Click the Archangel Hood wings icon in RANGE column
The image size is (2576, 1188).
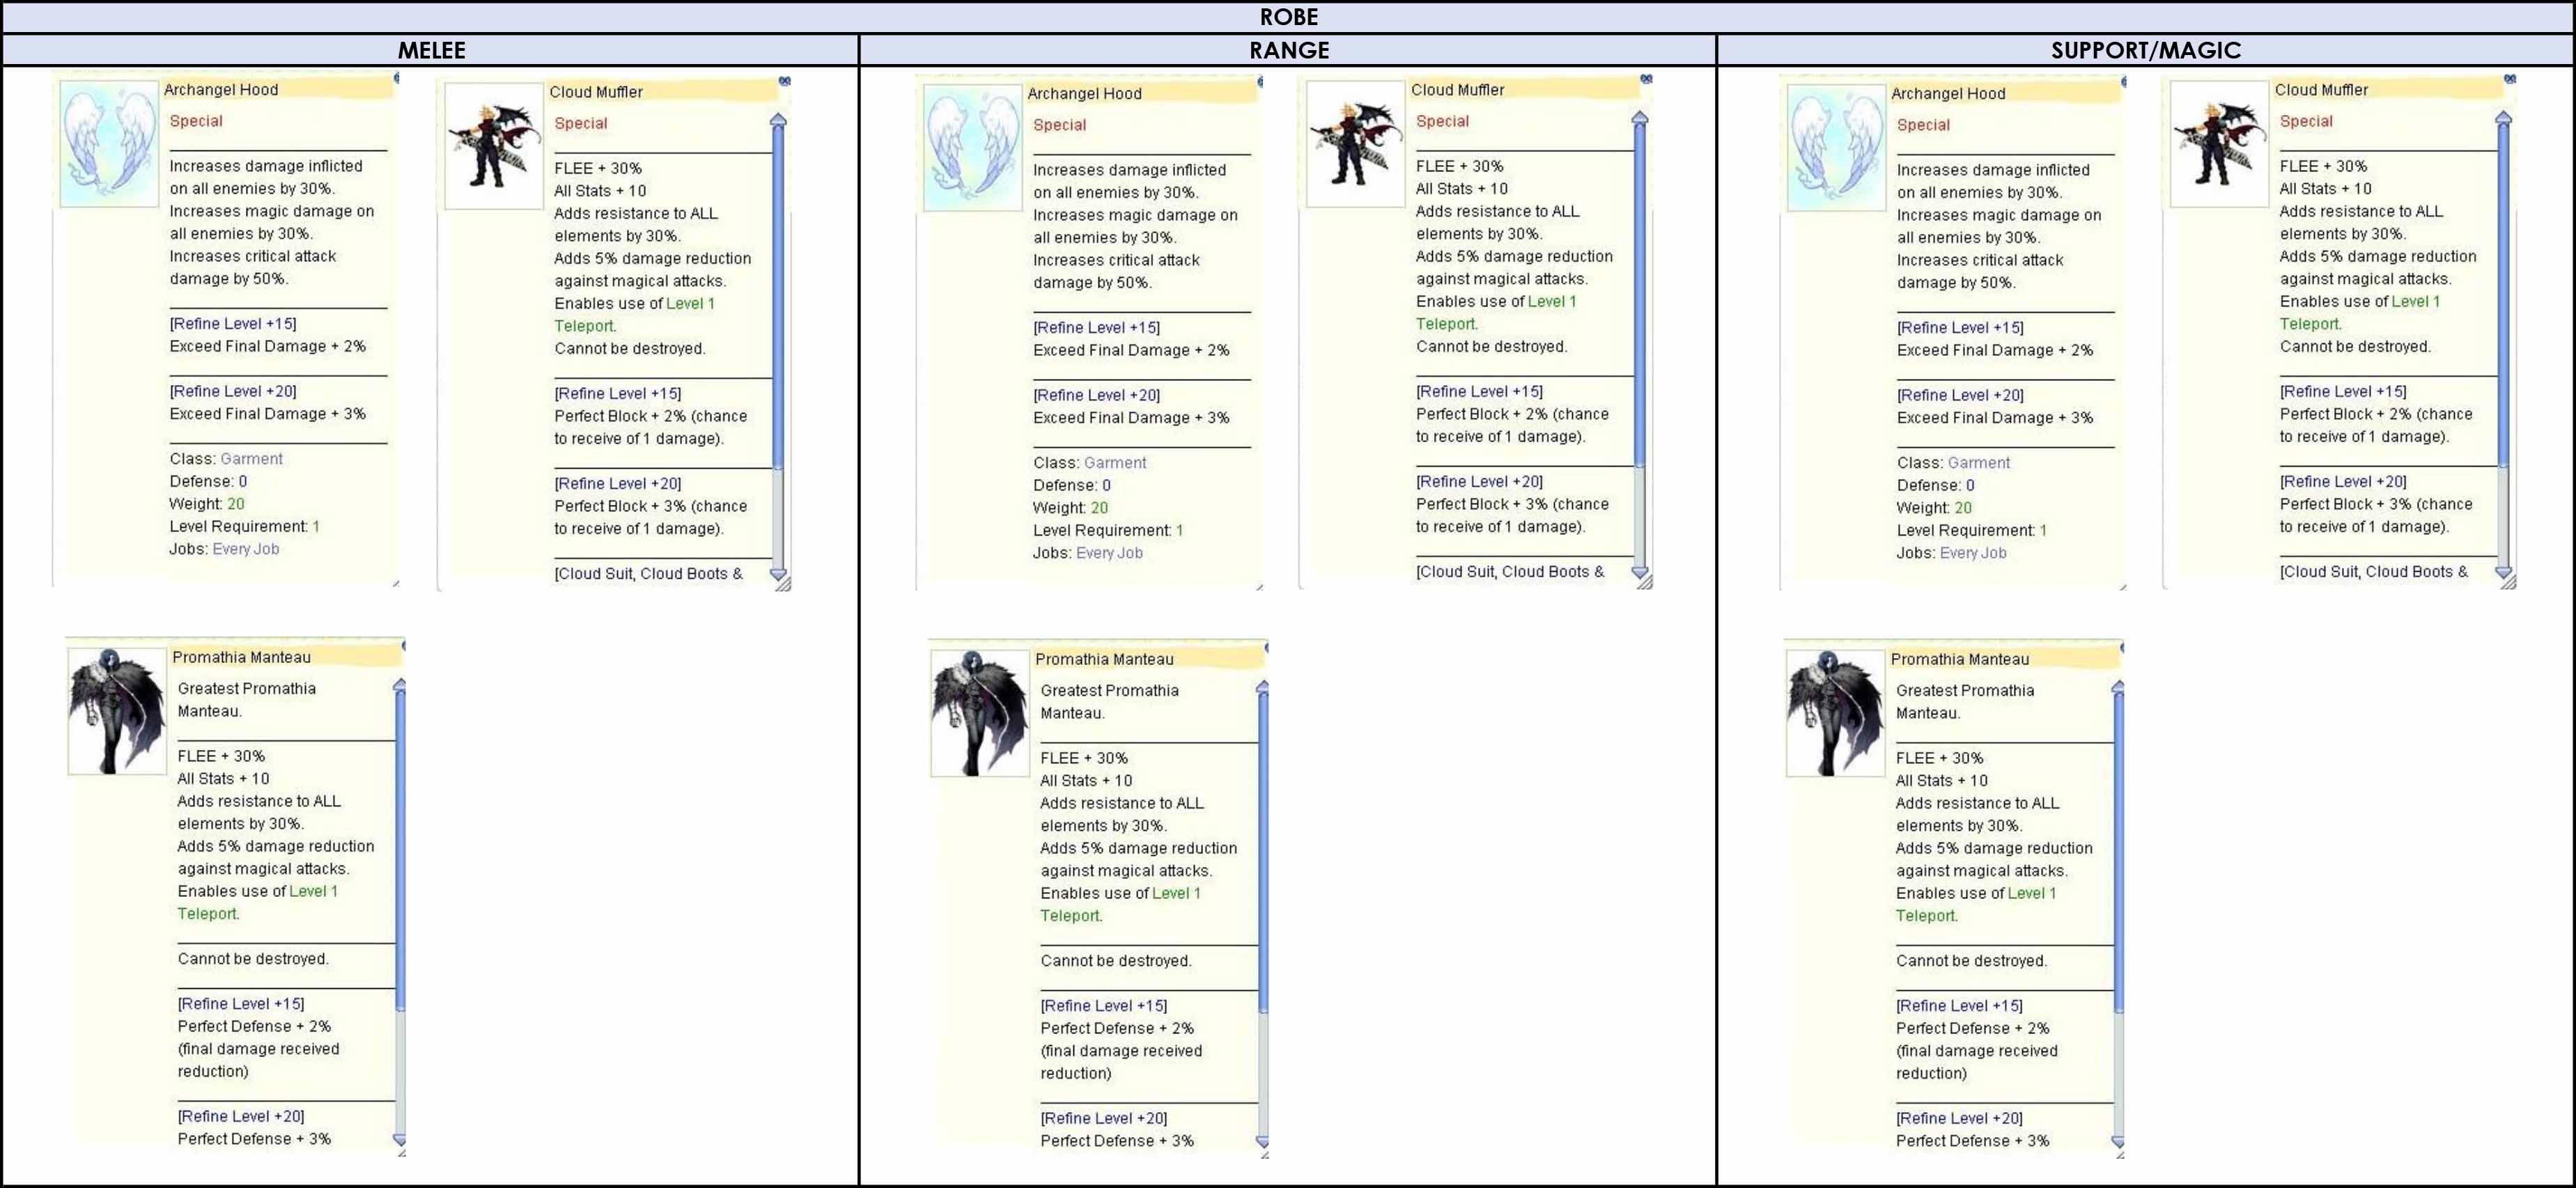(972, 148)
